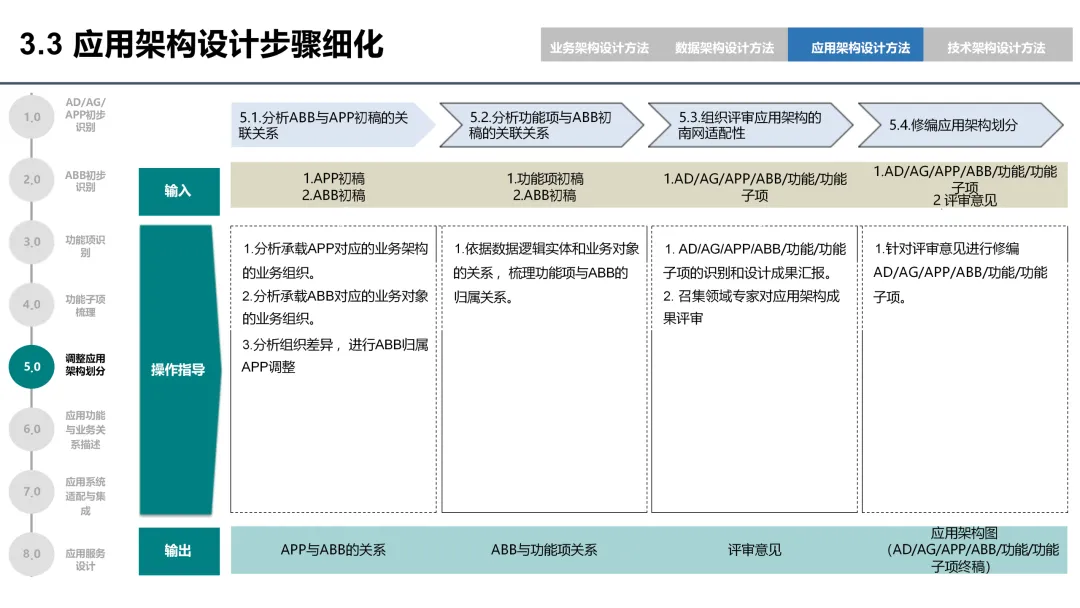The height and width of the screenshot is (608, 1080).
Task: Click step circle 2.0
Action: [x=32, y=179]
